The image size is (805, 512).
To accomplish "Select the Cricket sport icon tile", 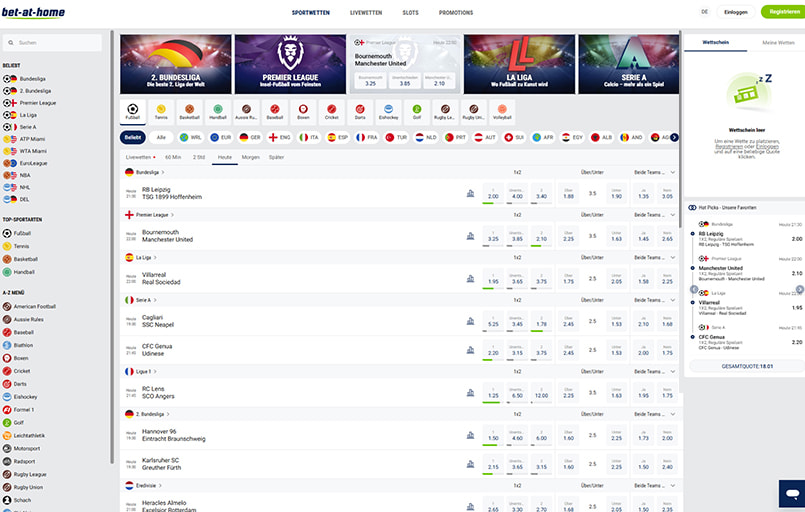I will pyautogui.click(x=332, y=112).
